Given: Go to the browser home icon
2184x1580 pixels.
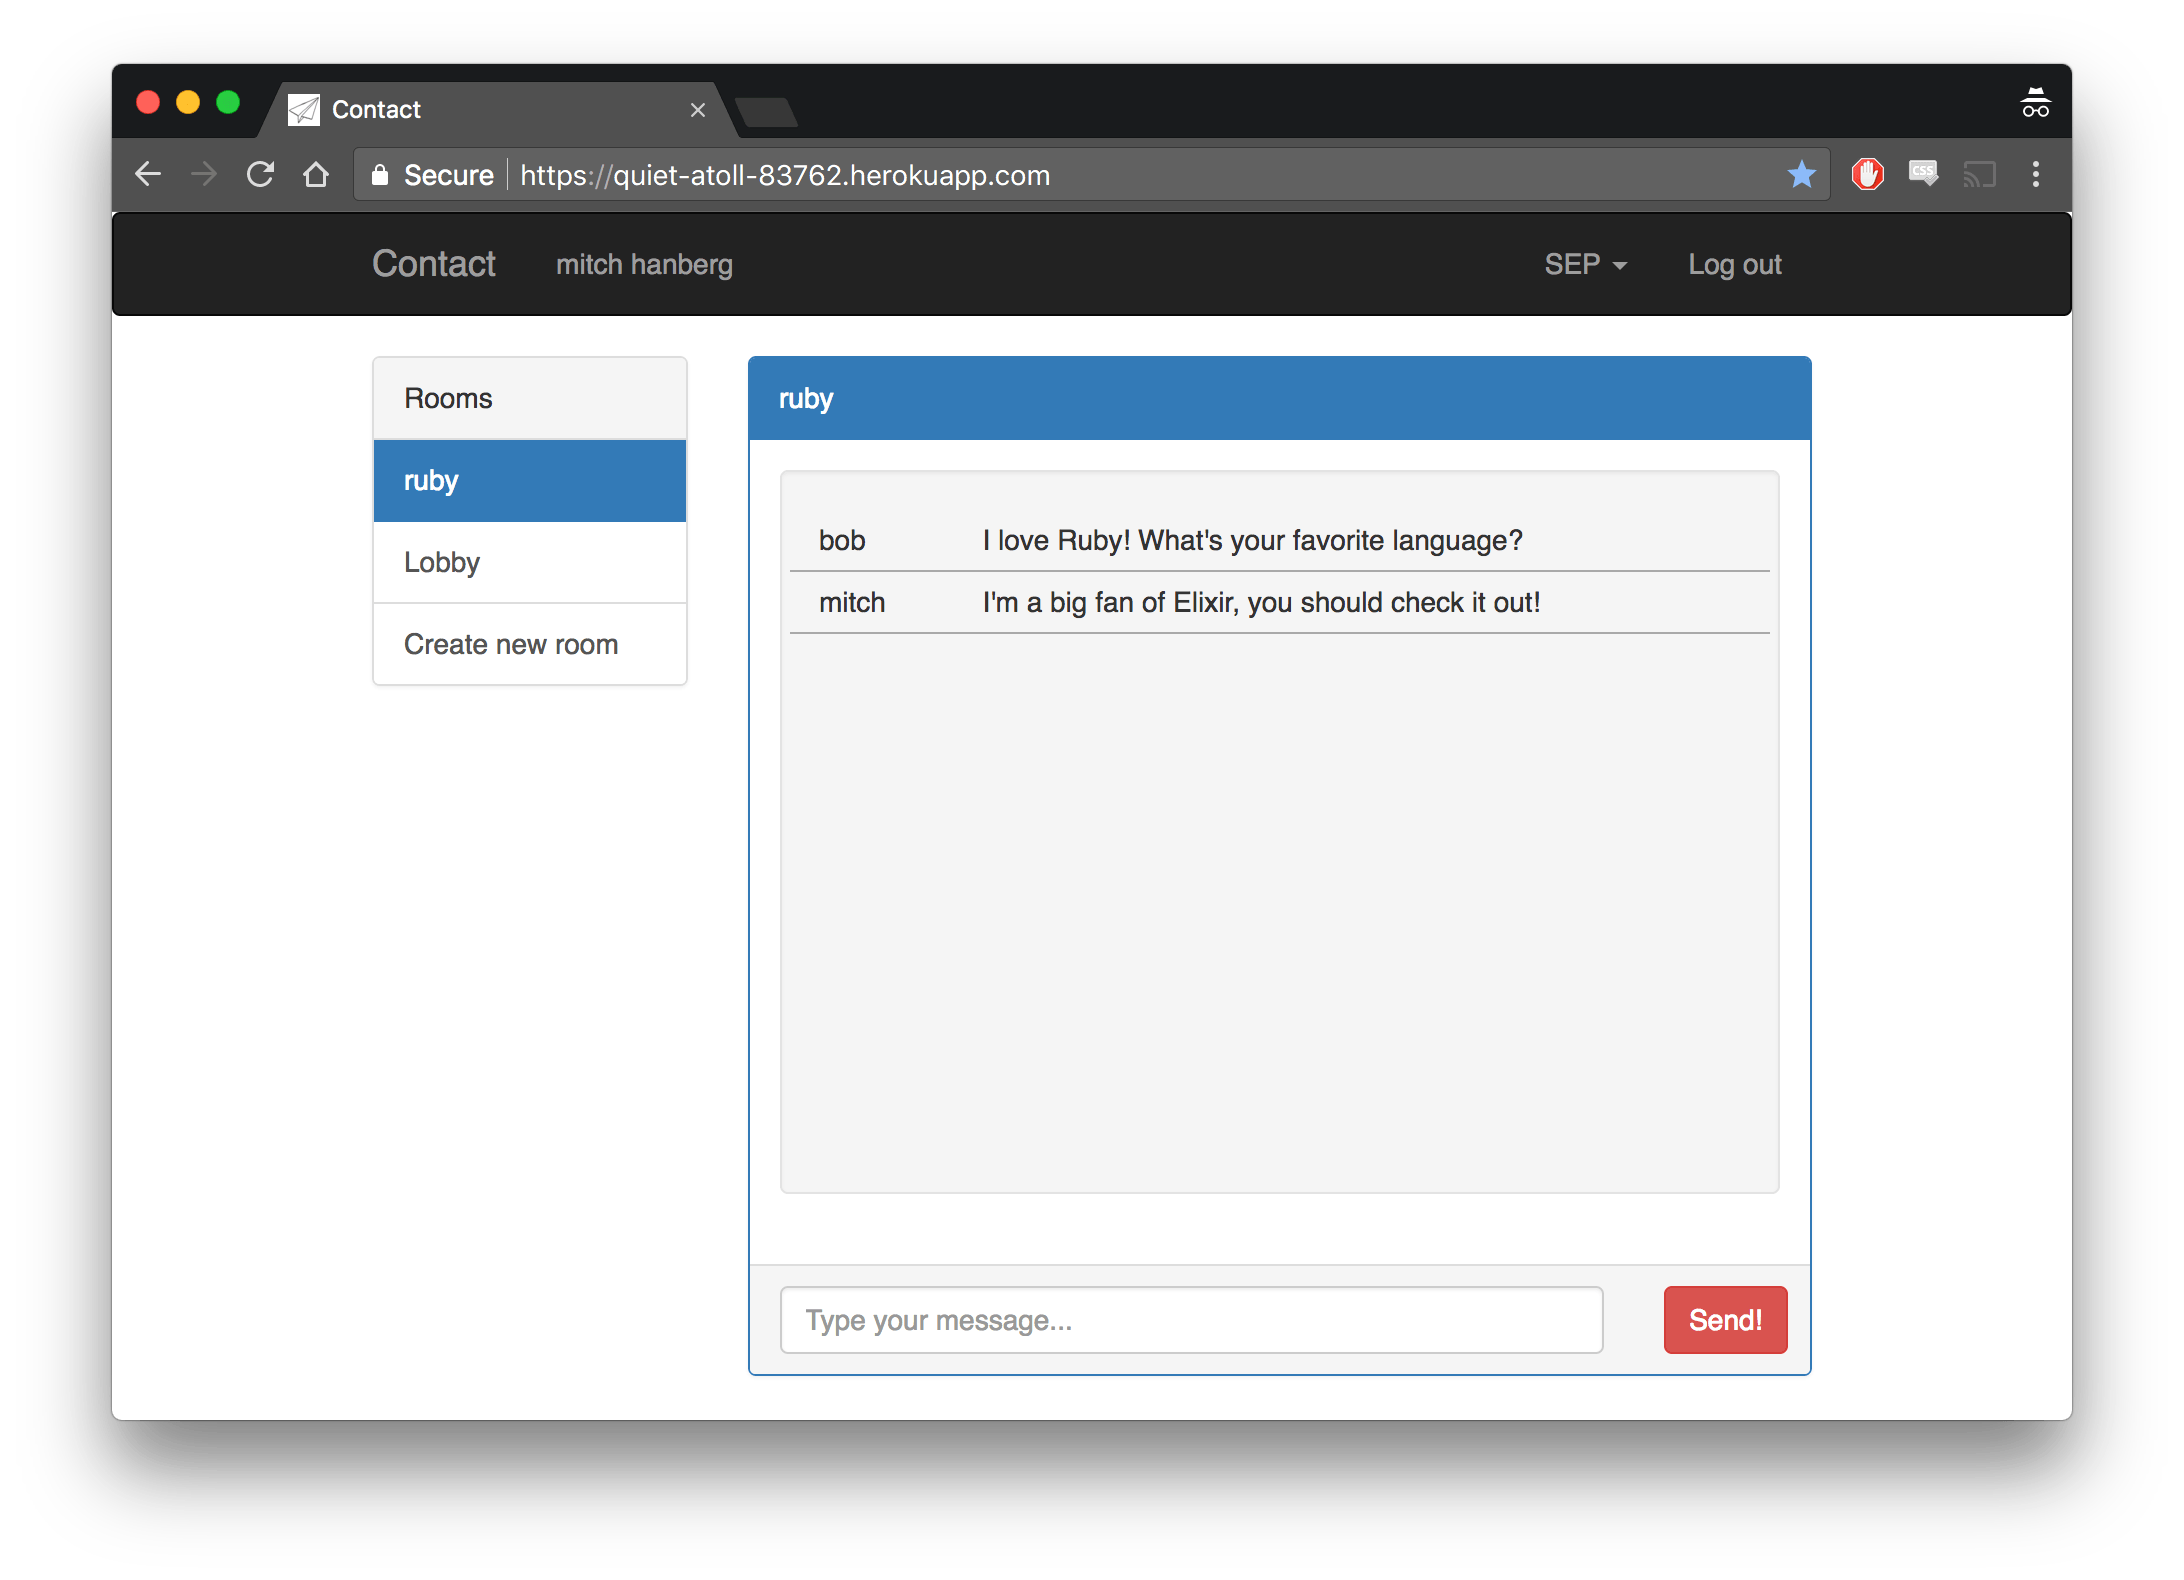Looking at the screenshot, I should point(316,174).
